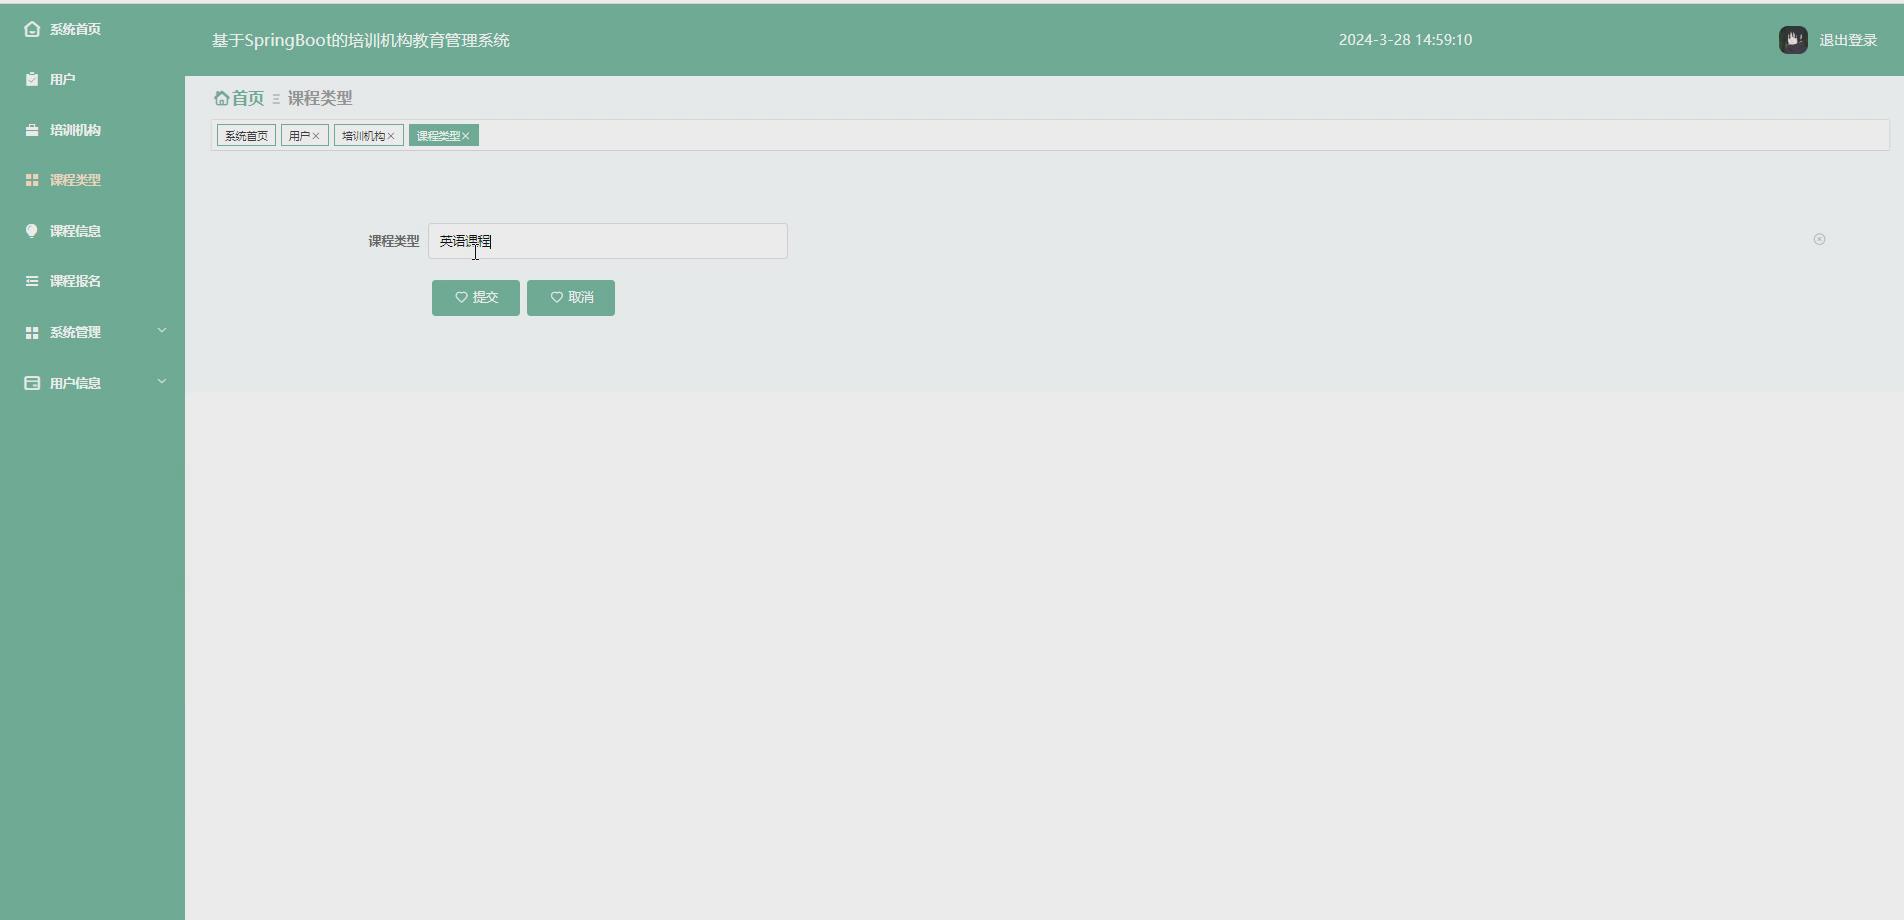
Task: Click the 退出登录 logout link
Action: click(1846, 40)
